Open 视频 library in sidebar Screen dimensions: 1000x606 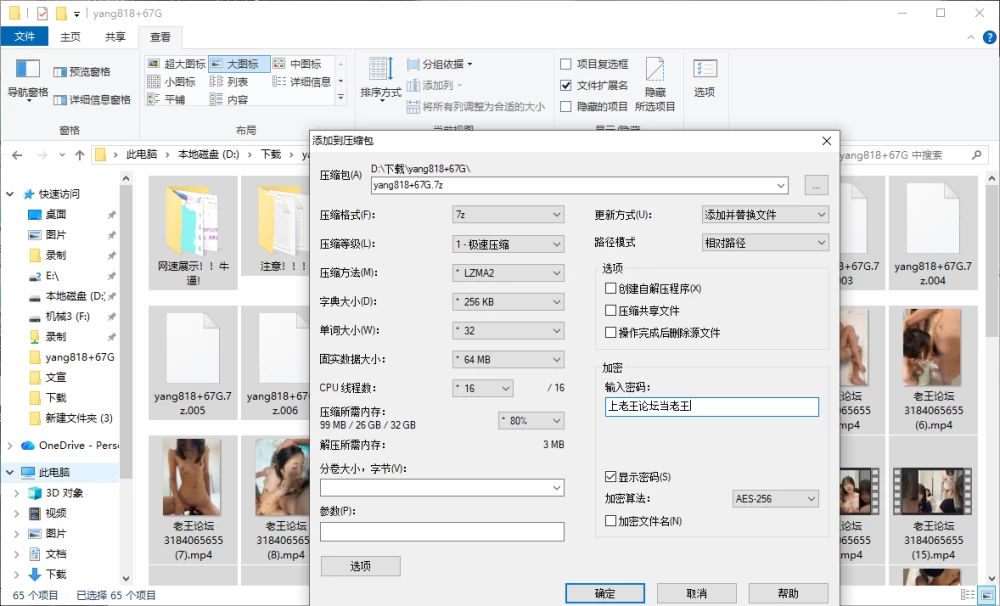point(55,513)
